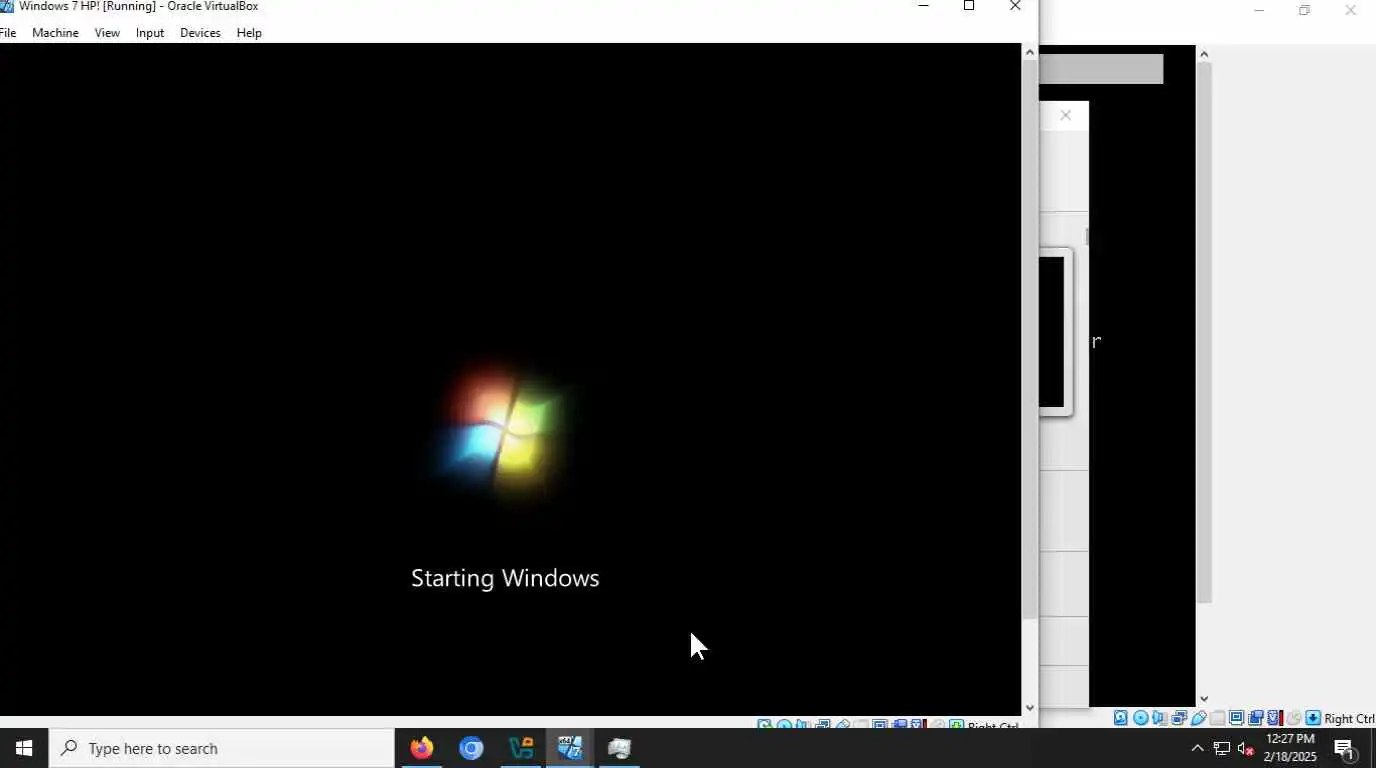
Task: Click VirtualBox icon in VM title bar
Action: 6,6
